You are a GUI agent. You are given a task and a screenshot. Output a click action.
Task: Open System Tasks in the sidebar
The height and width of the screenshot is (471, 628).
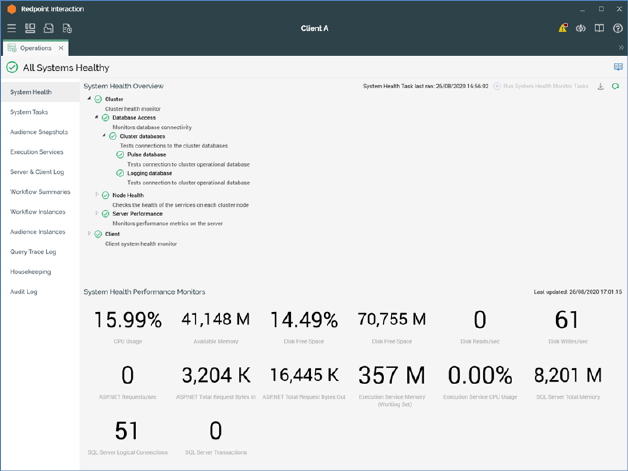click(x=29, y=112)
